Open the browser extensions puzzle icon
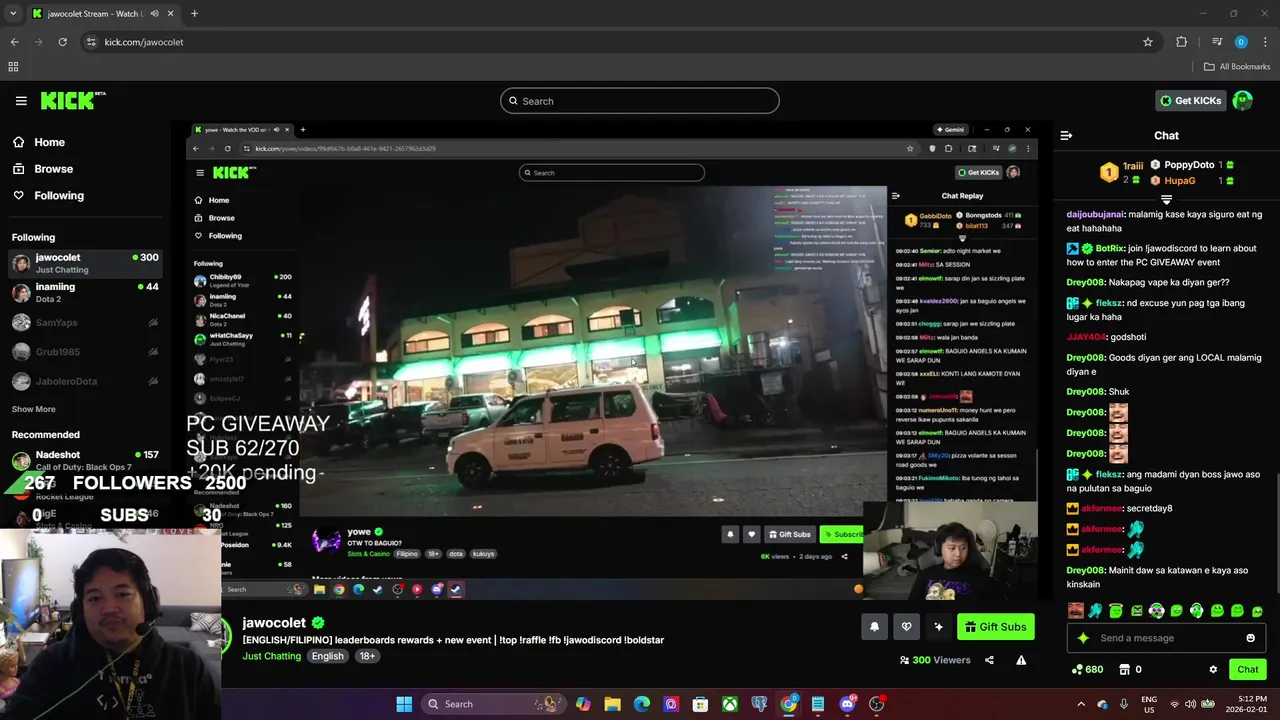This screenshot has height=720, width=1280. click(1182, 42)
